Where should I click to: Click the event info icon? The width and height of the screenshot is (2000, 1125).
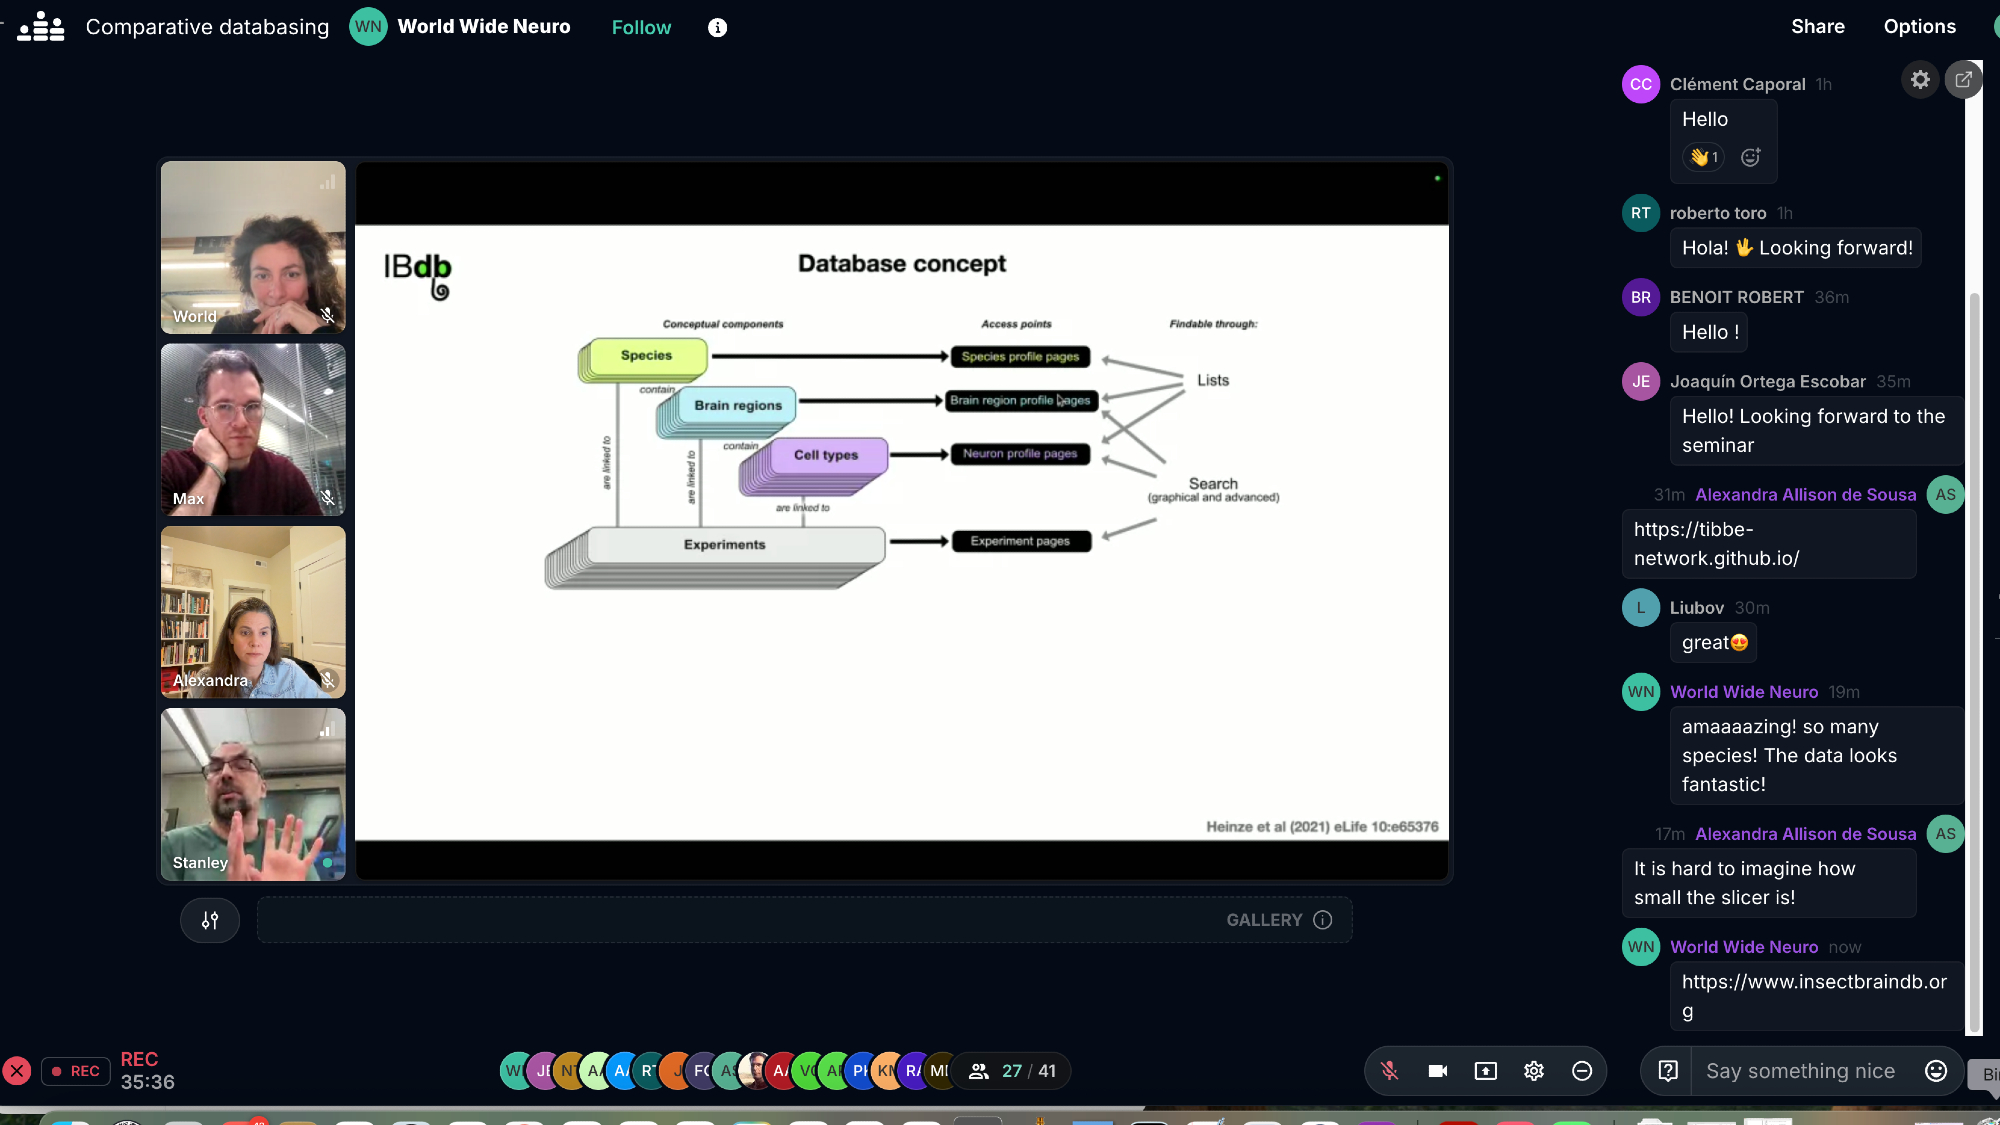(x=717, y=27)
